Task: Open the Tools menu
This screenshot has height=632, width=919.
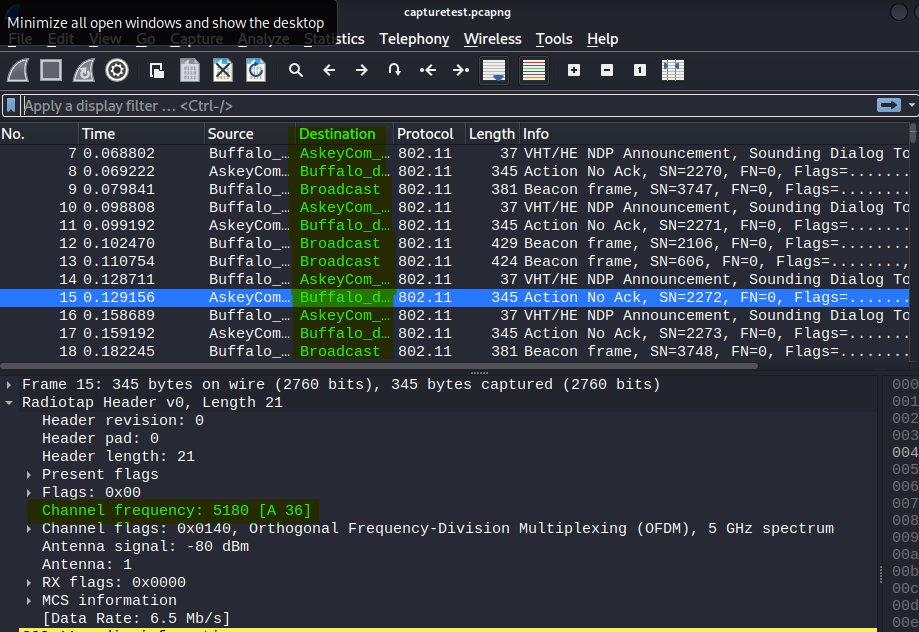Action: pyautogui.click(x=554, y=39)
